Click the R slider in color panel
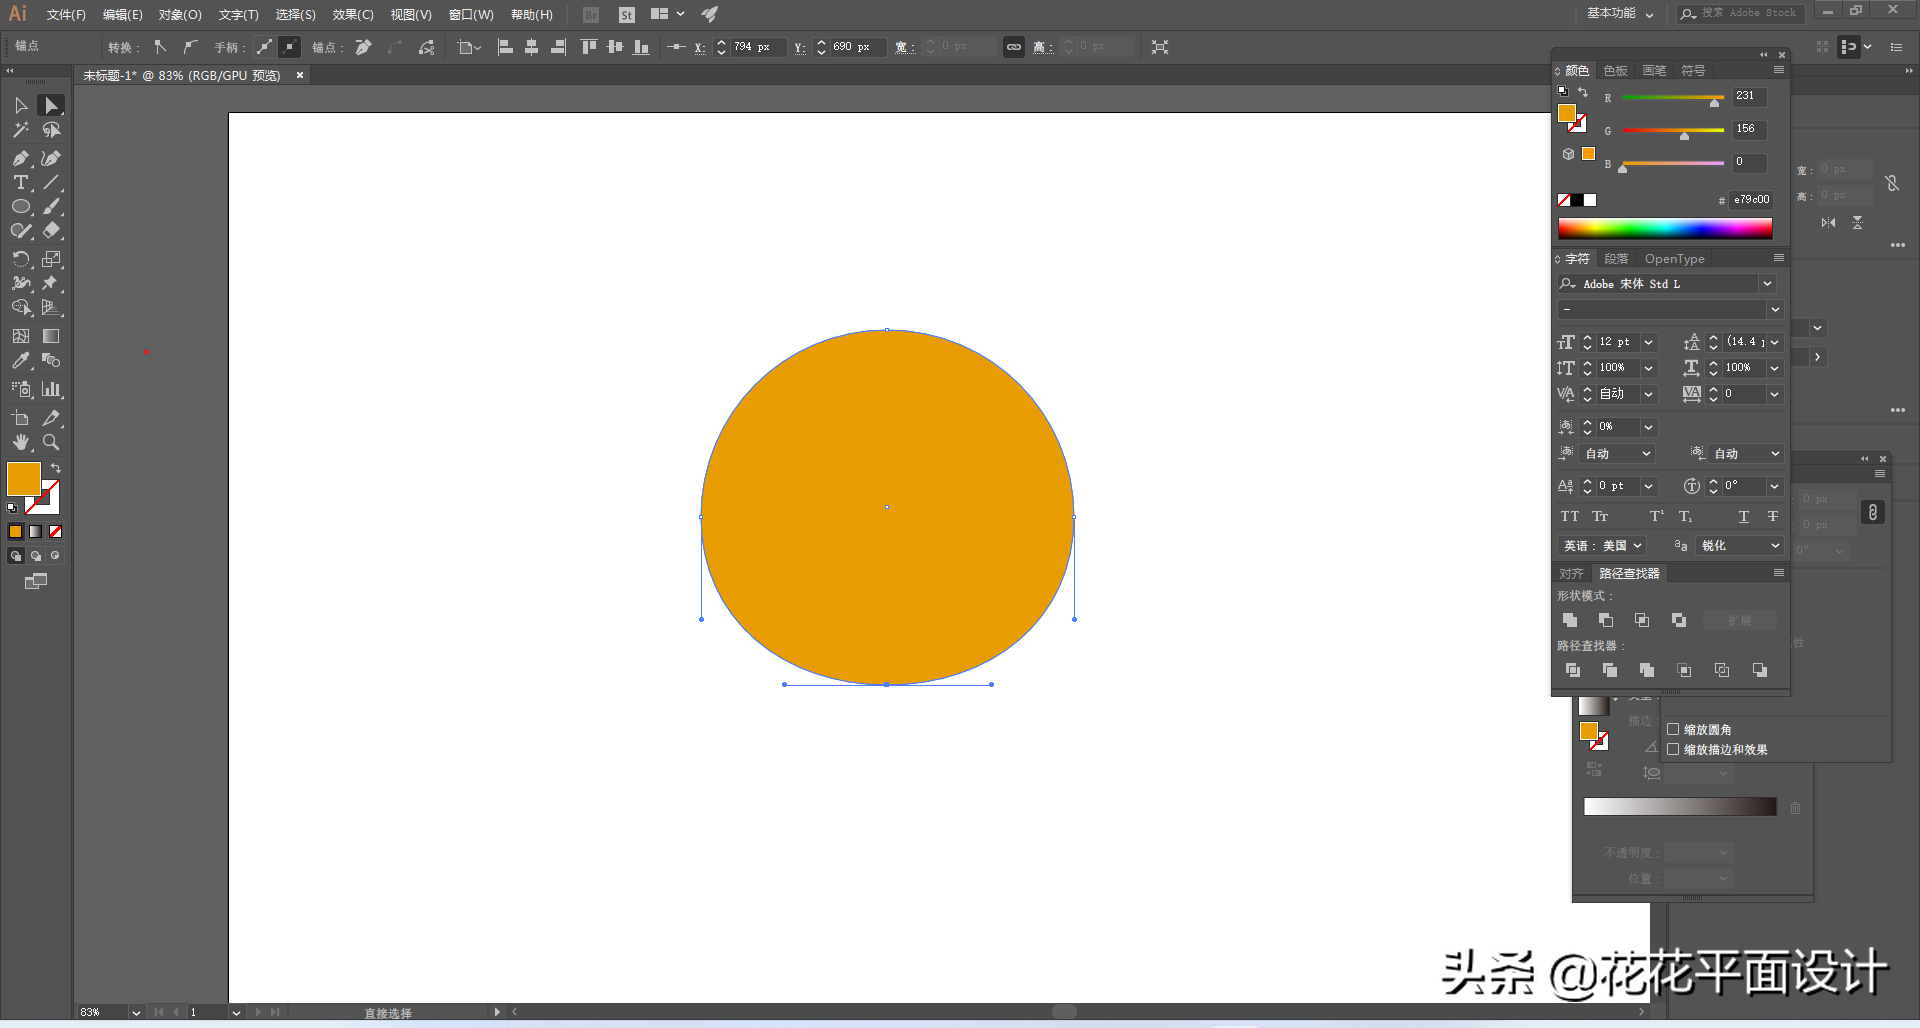Image resolution: width=1920 pixels, height=1028 pixels. pos(1673,98)
